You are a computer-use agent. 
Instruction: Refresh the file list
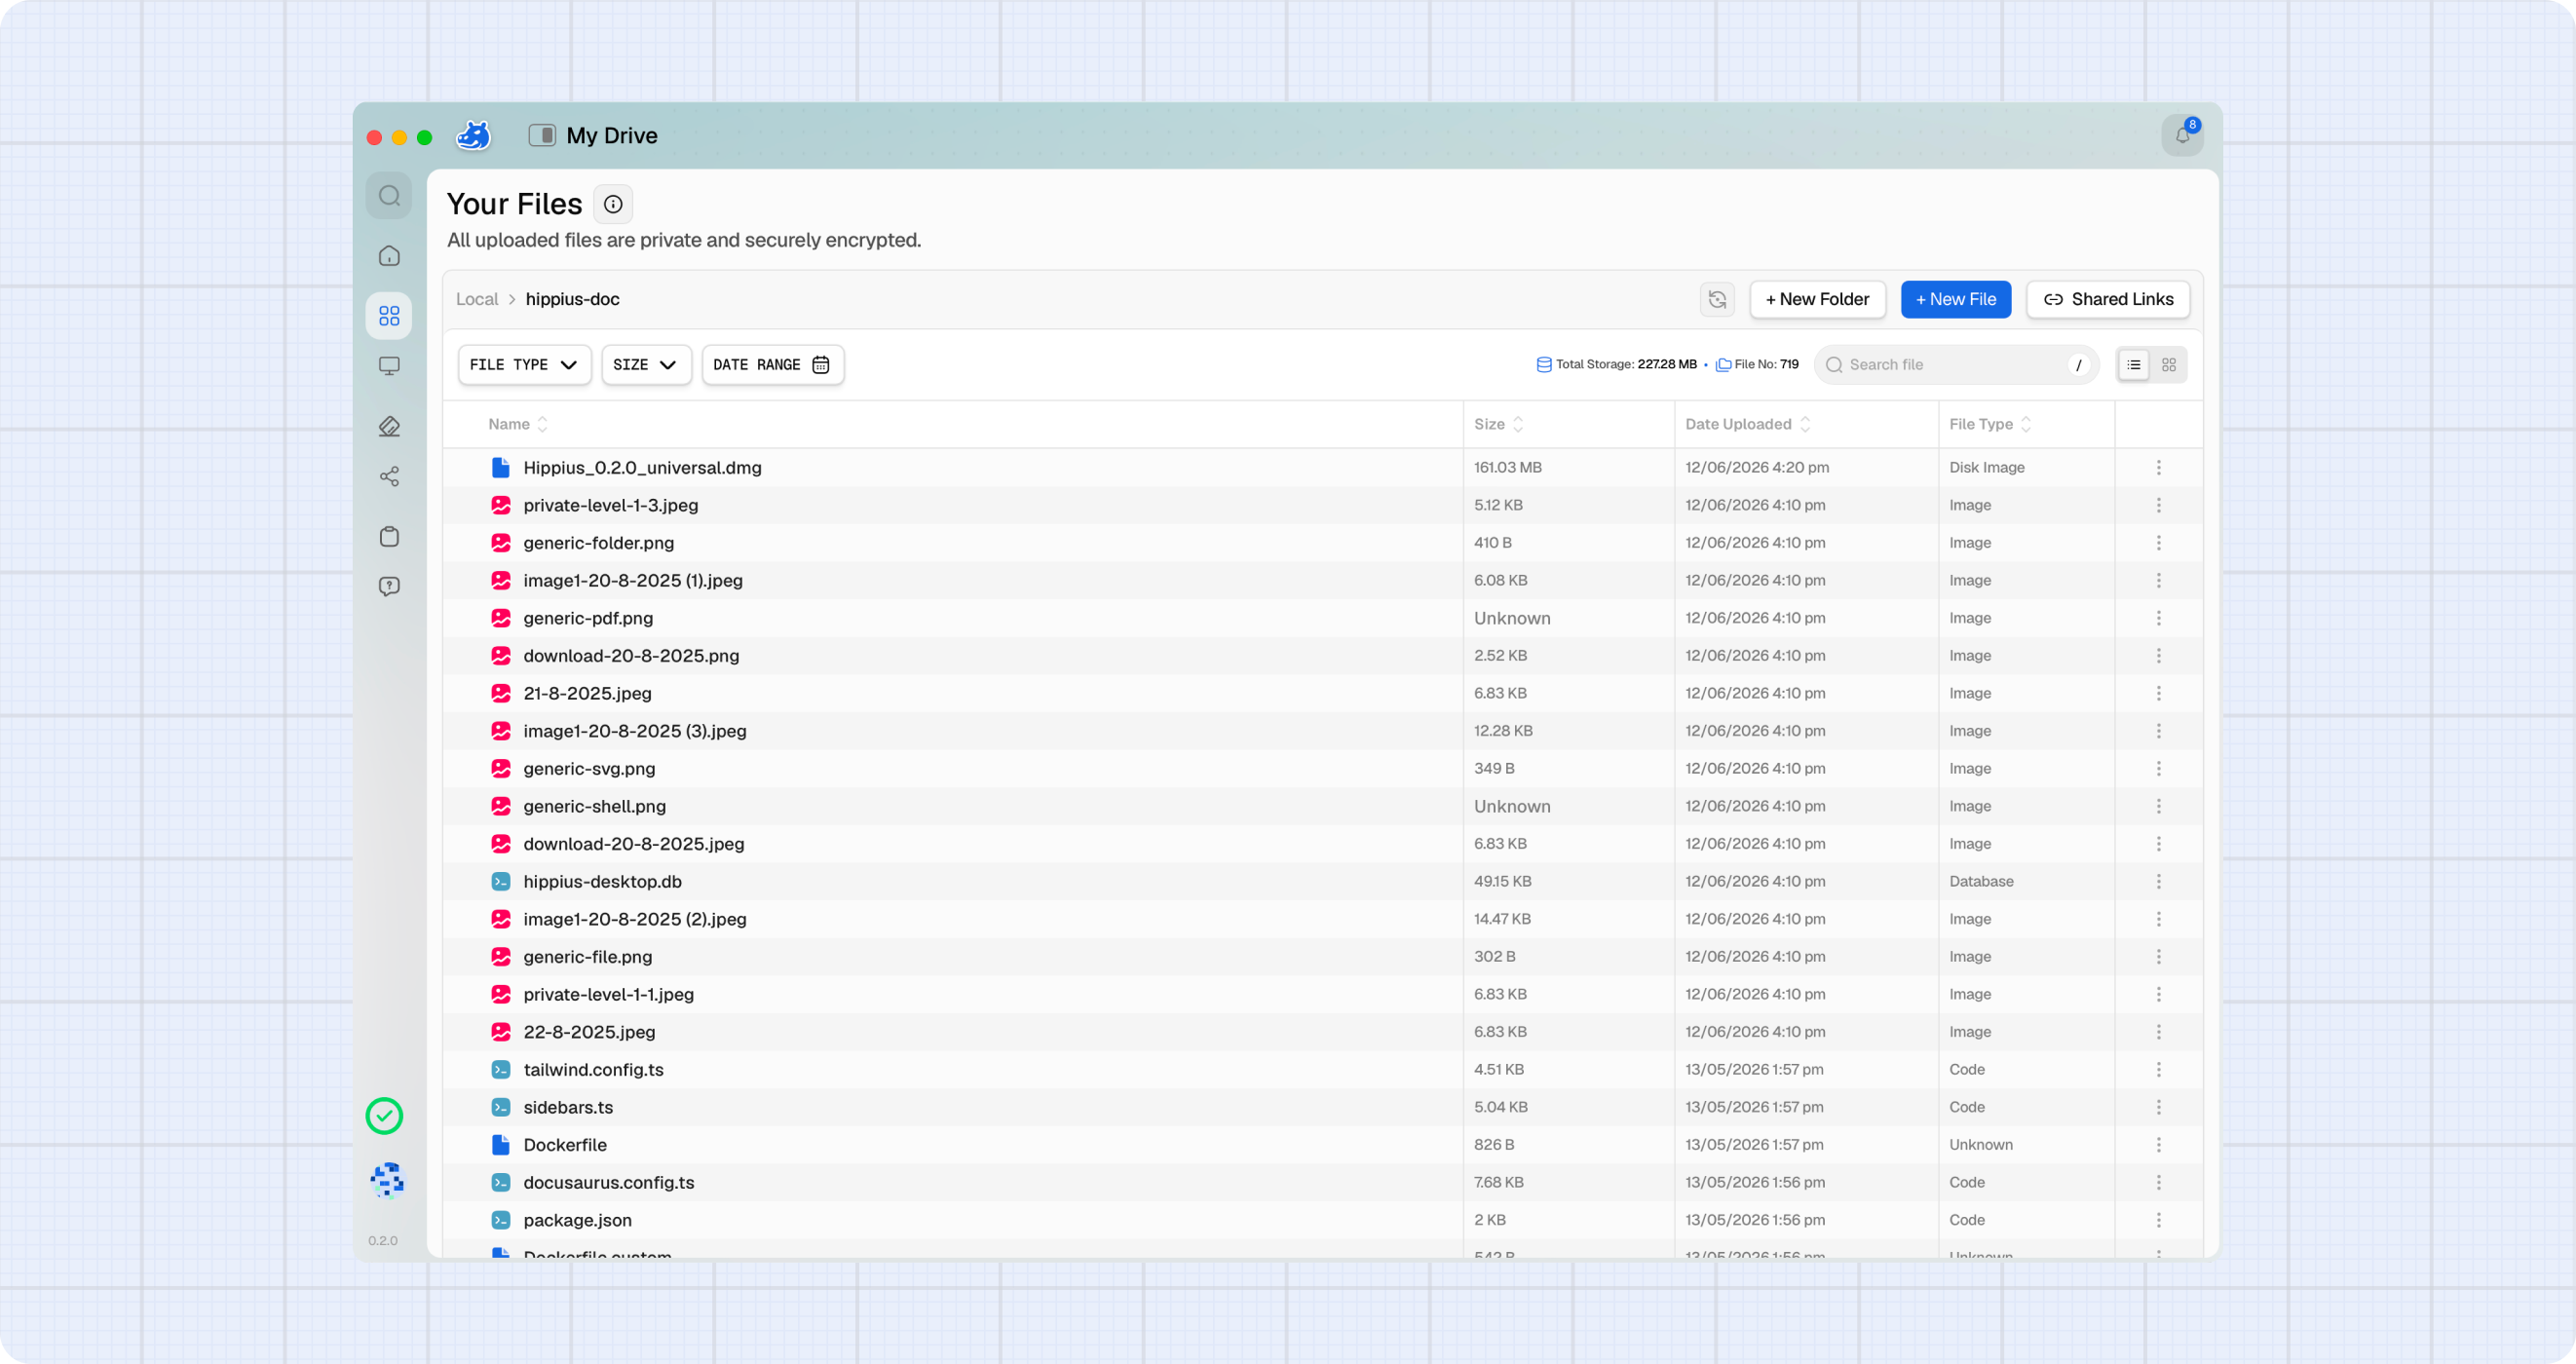click(x=1717, y=299)
